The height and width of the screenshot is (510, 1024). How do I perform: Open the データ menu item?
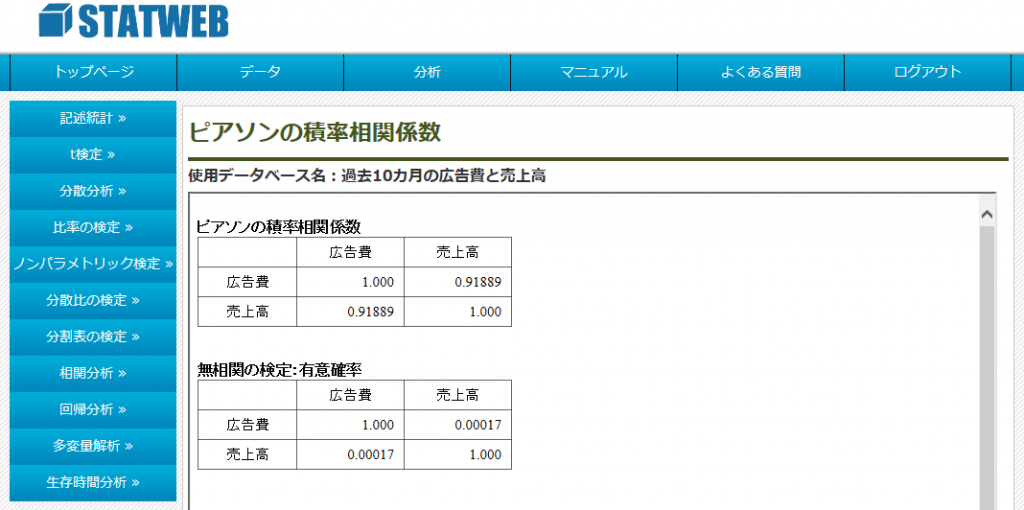click(260, 72)
